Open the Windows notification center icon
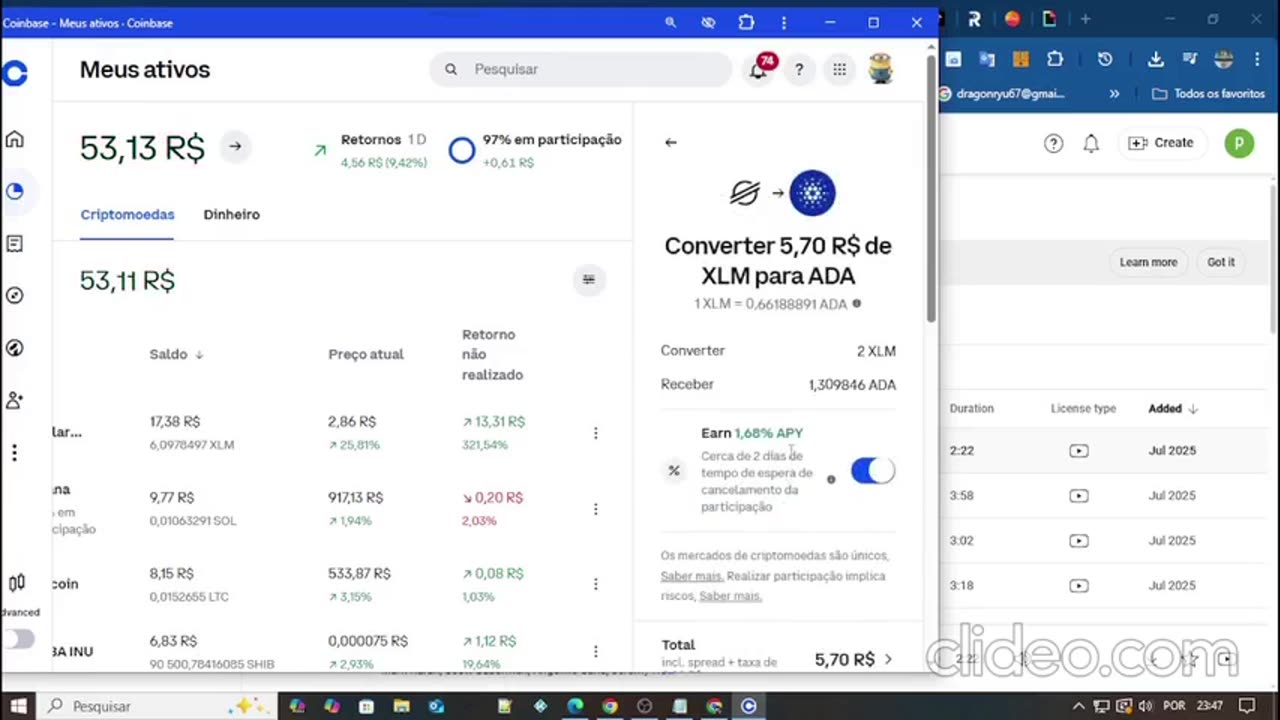This screenshot has height=720, width=1280. tap(1246, 706)
